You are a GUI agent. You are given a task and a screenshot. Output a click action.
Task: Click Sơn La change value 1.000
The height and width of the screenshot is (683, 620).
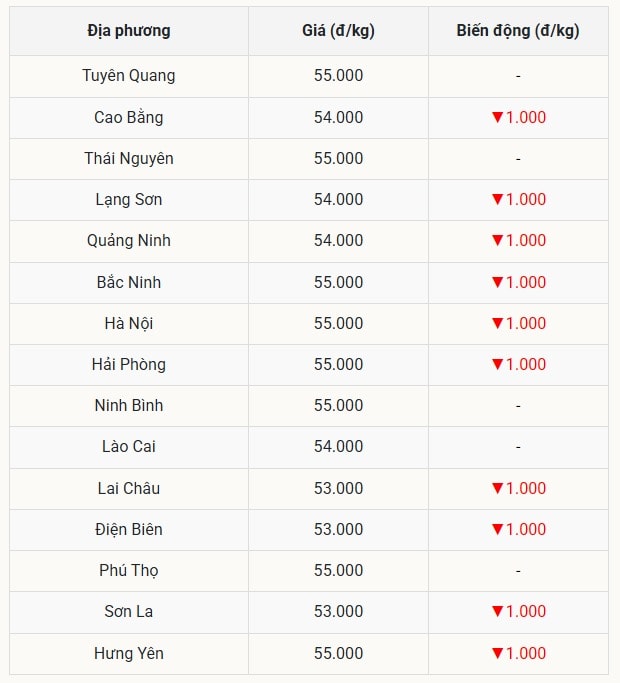point(526,612)
